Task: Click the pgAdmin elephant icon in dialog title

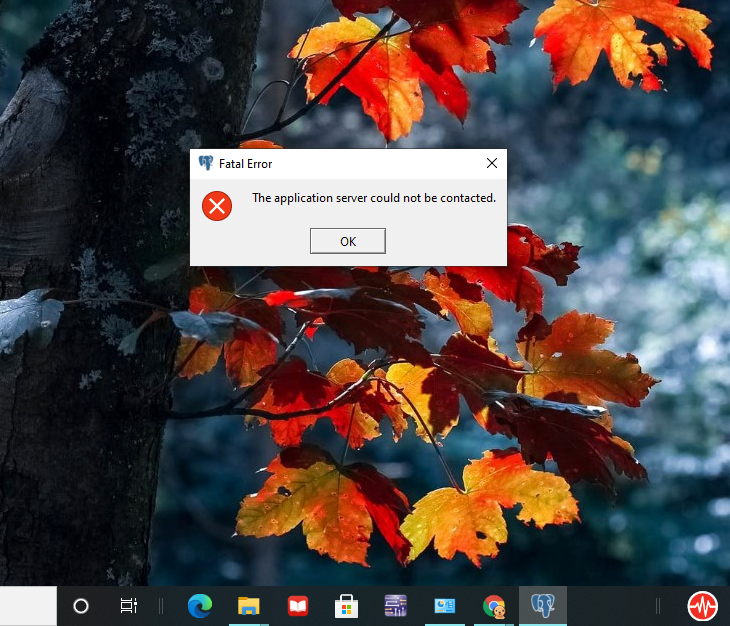Action: pos(206,163)
